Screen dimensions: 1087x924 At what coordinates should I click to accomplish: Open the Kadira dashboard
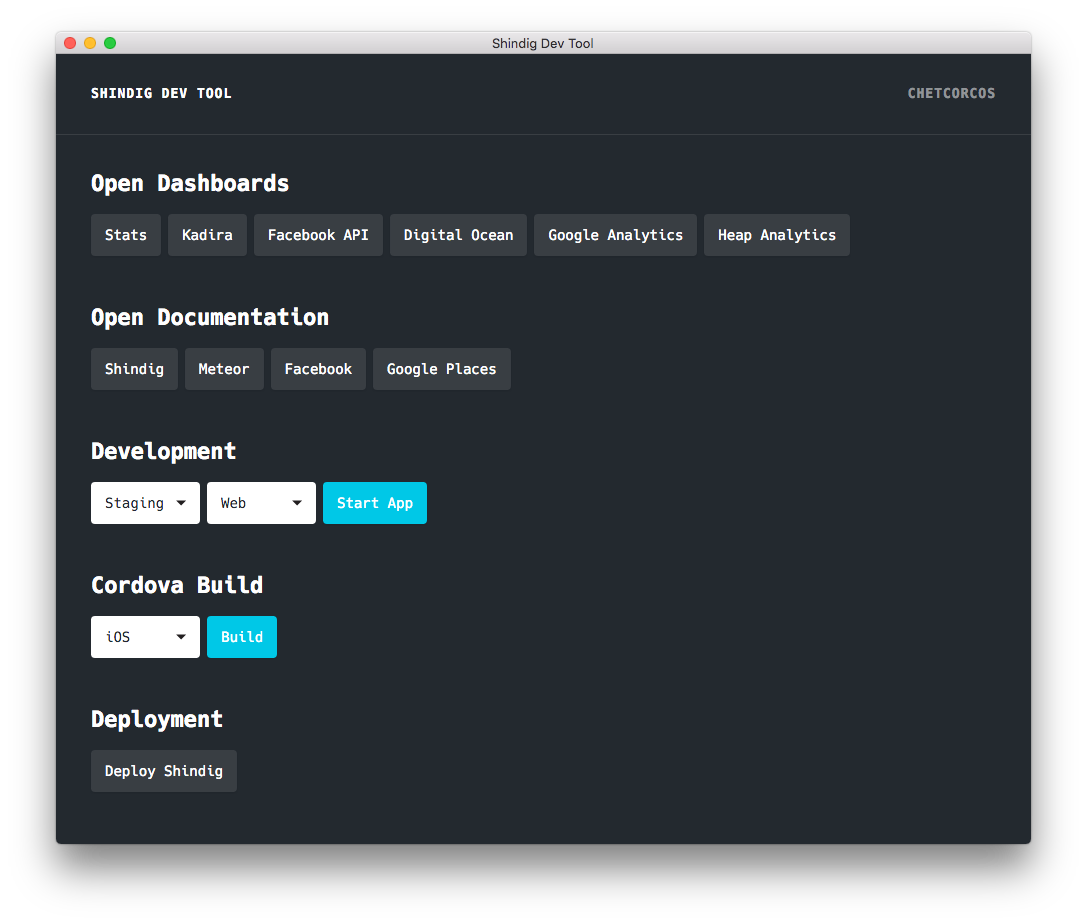click(207, 234)
